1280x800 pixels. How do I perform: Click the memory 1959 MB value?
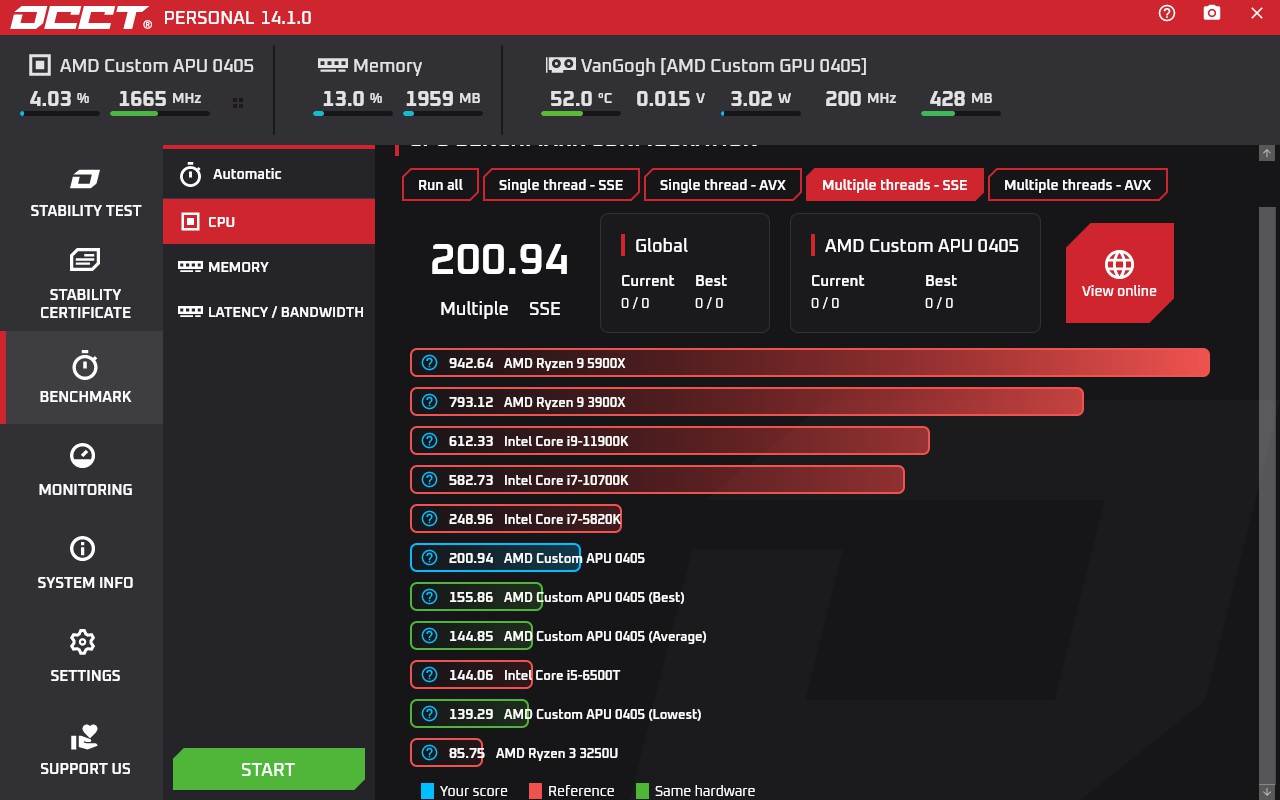click(443, 98)
